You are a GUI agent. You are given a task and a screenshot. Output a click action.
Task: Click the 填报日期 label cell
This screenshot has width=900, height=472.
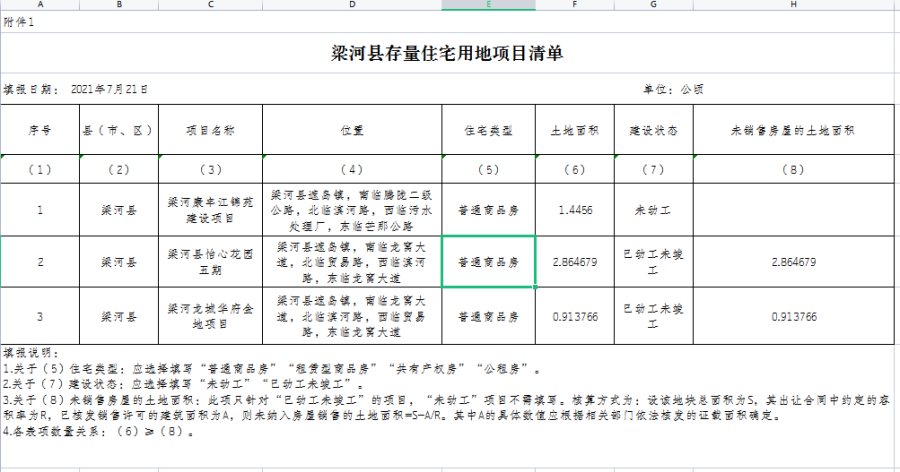click(x=31, y=89)
